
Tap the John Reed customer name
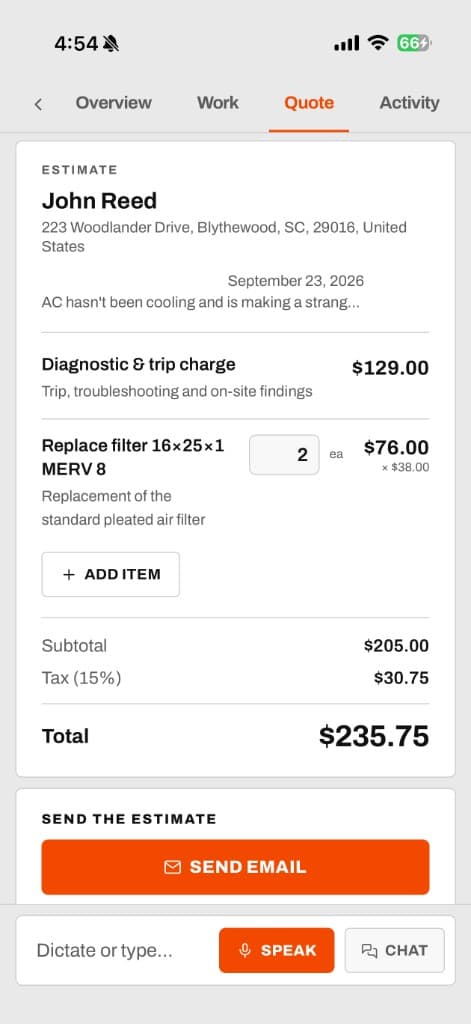(99, 200)
